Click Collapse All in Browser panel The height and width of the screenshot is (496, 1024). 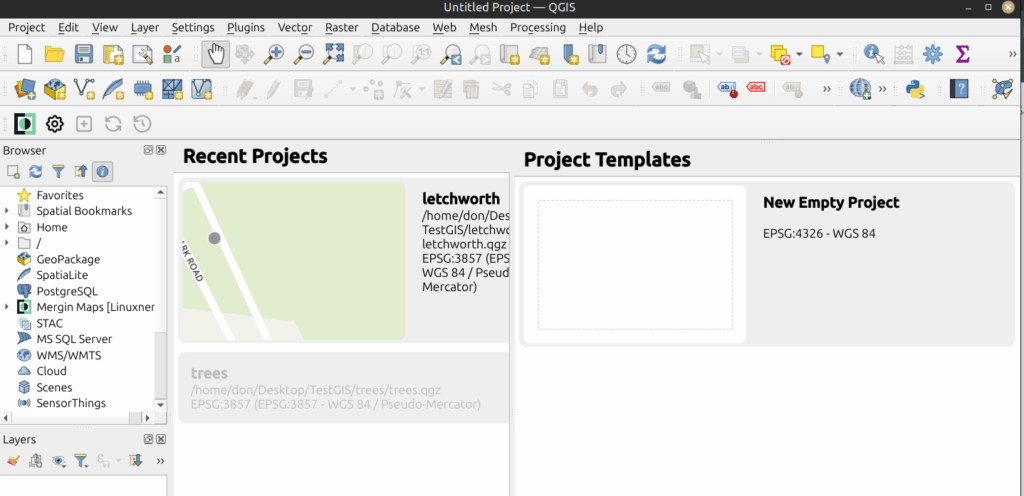(x=80, y=172)
